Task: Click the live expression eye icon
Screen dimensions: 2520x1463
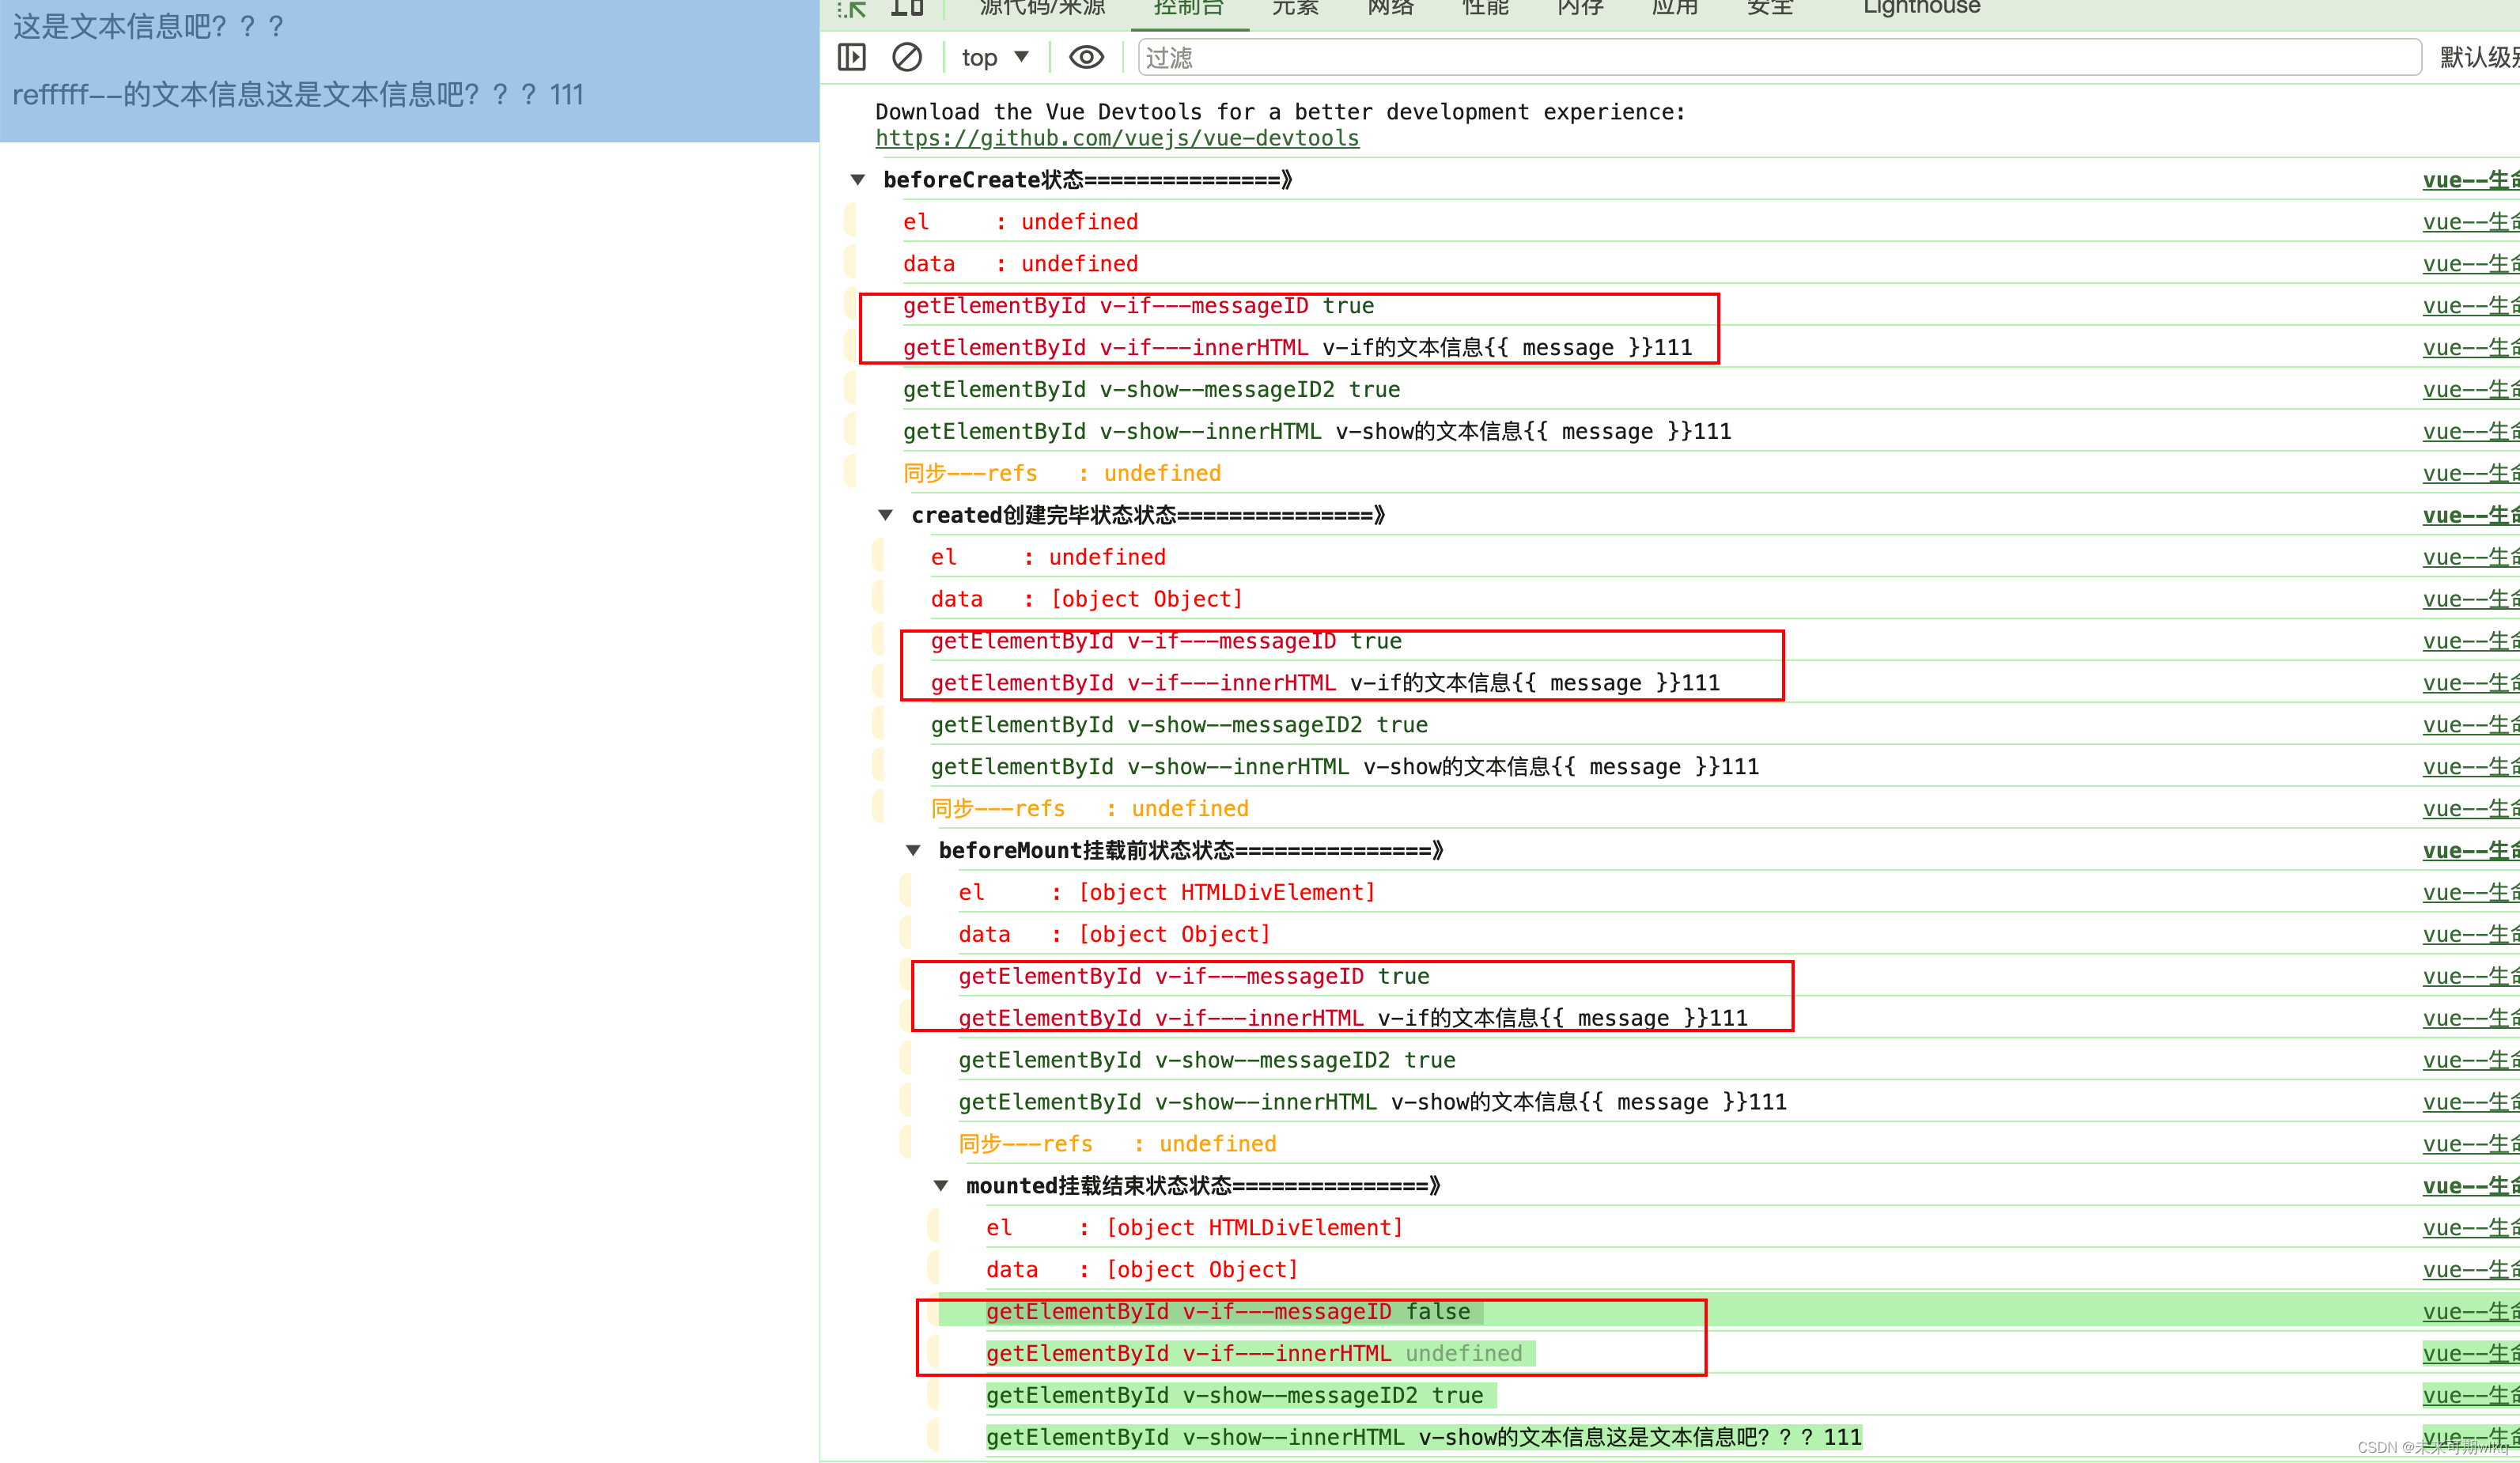Action: click(x=1086, y=57)
